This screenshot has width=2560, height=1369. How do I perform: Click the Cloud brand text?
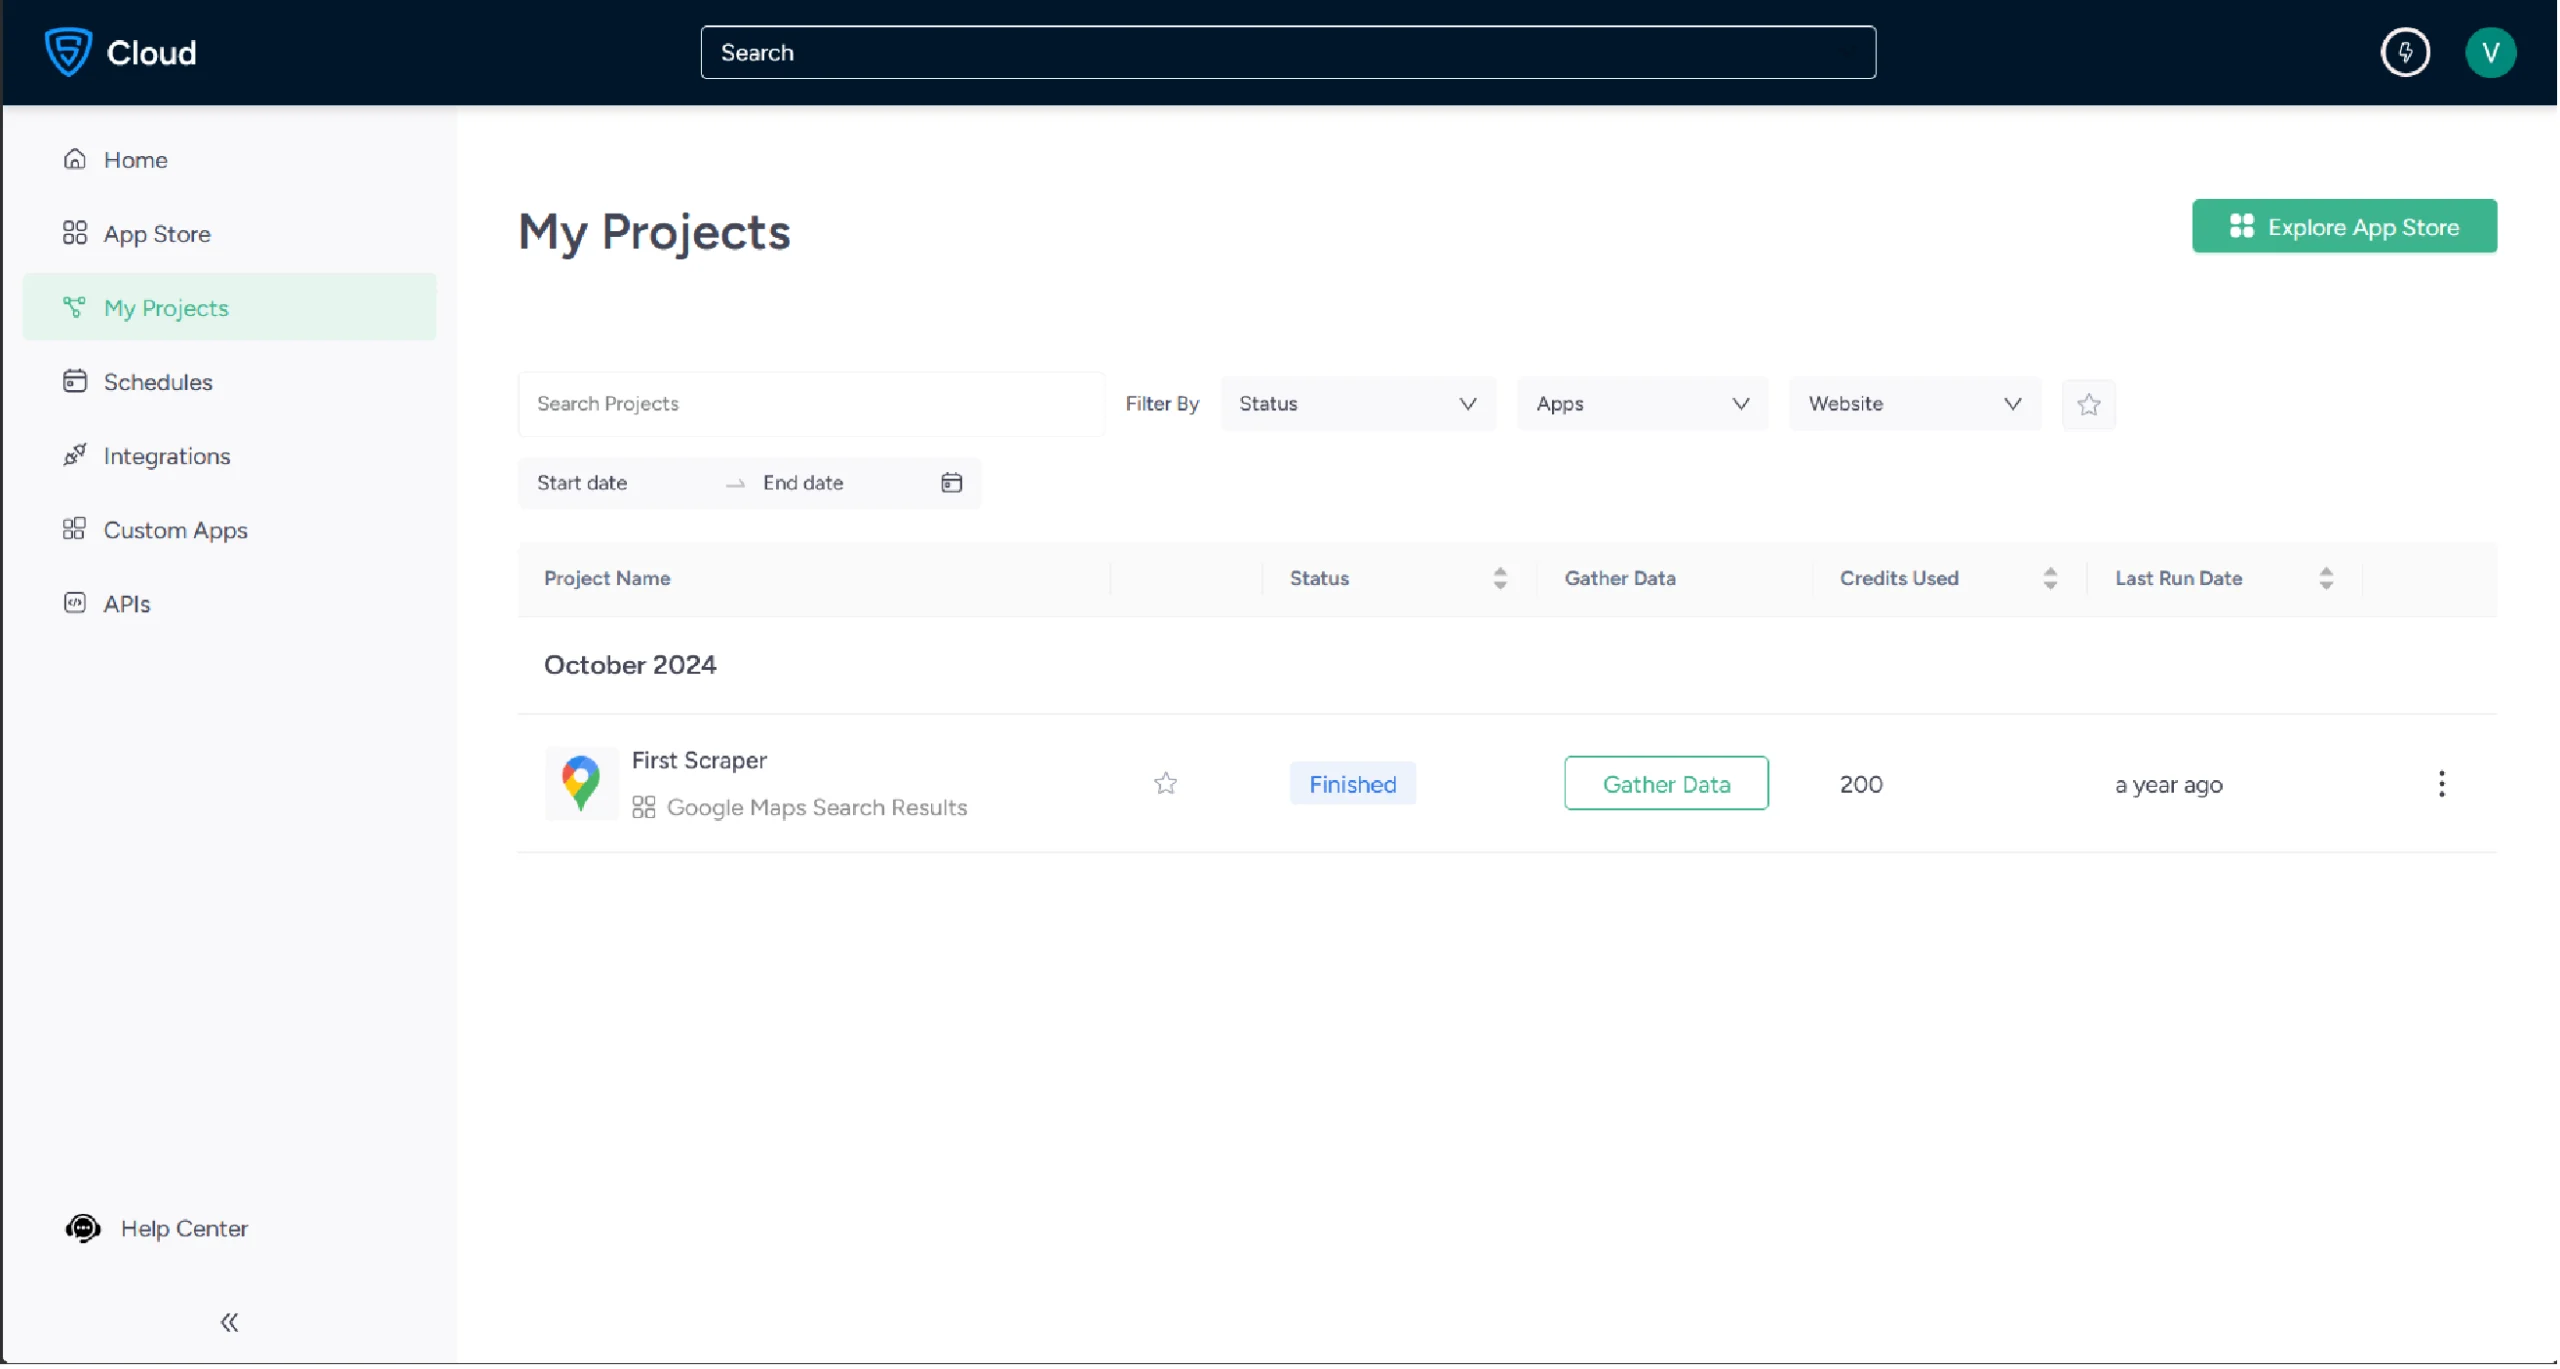click(x=151, y=52)
